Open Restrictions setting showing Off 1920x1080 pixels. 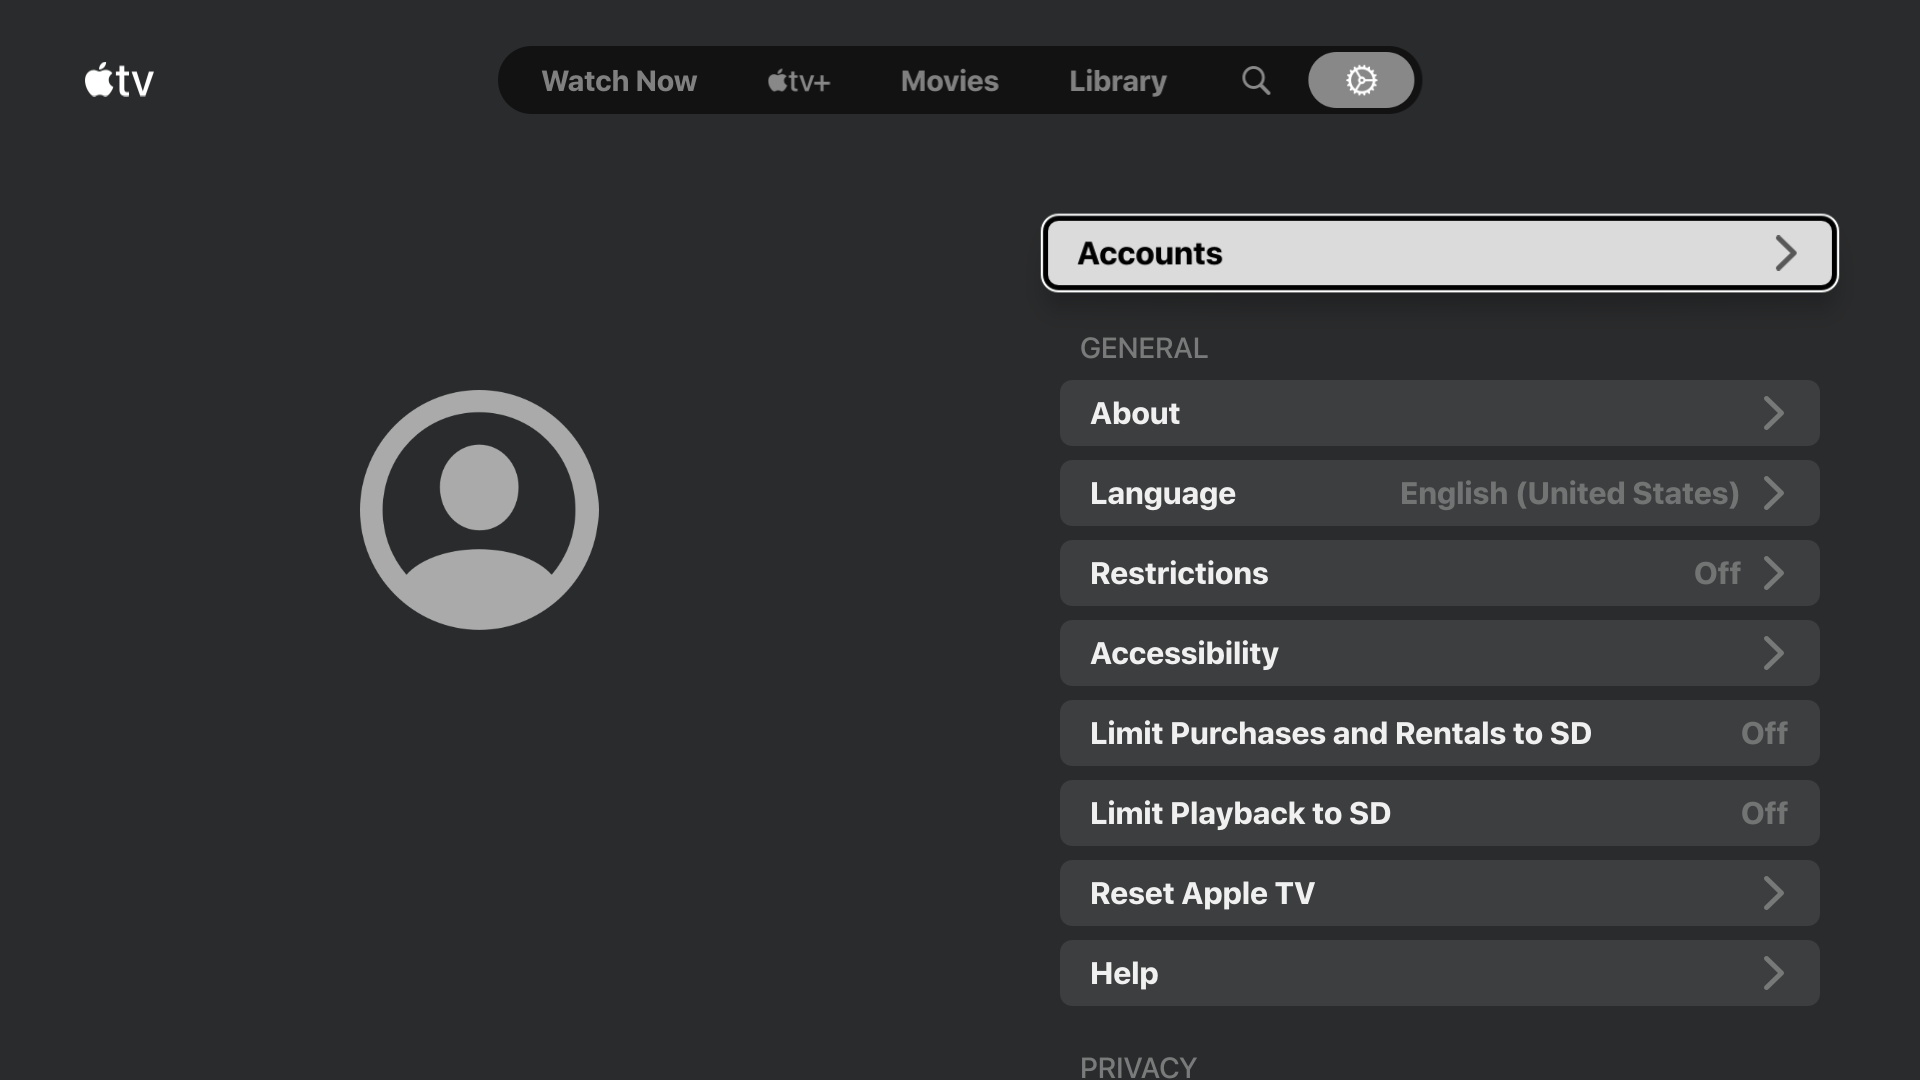(x=1439, y=573)
